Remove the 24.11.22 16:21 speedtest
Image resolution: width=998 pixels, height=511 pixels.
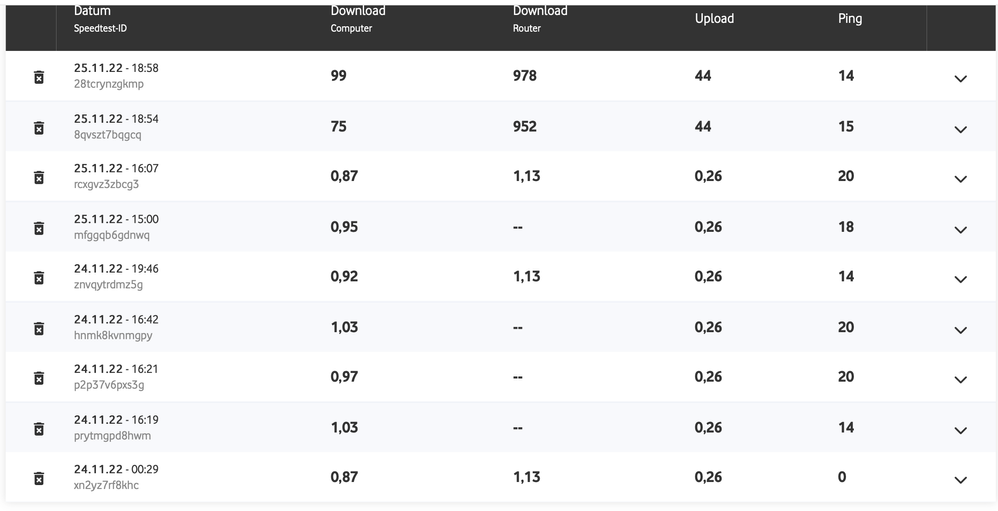(x=39, y=378)
